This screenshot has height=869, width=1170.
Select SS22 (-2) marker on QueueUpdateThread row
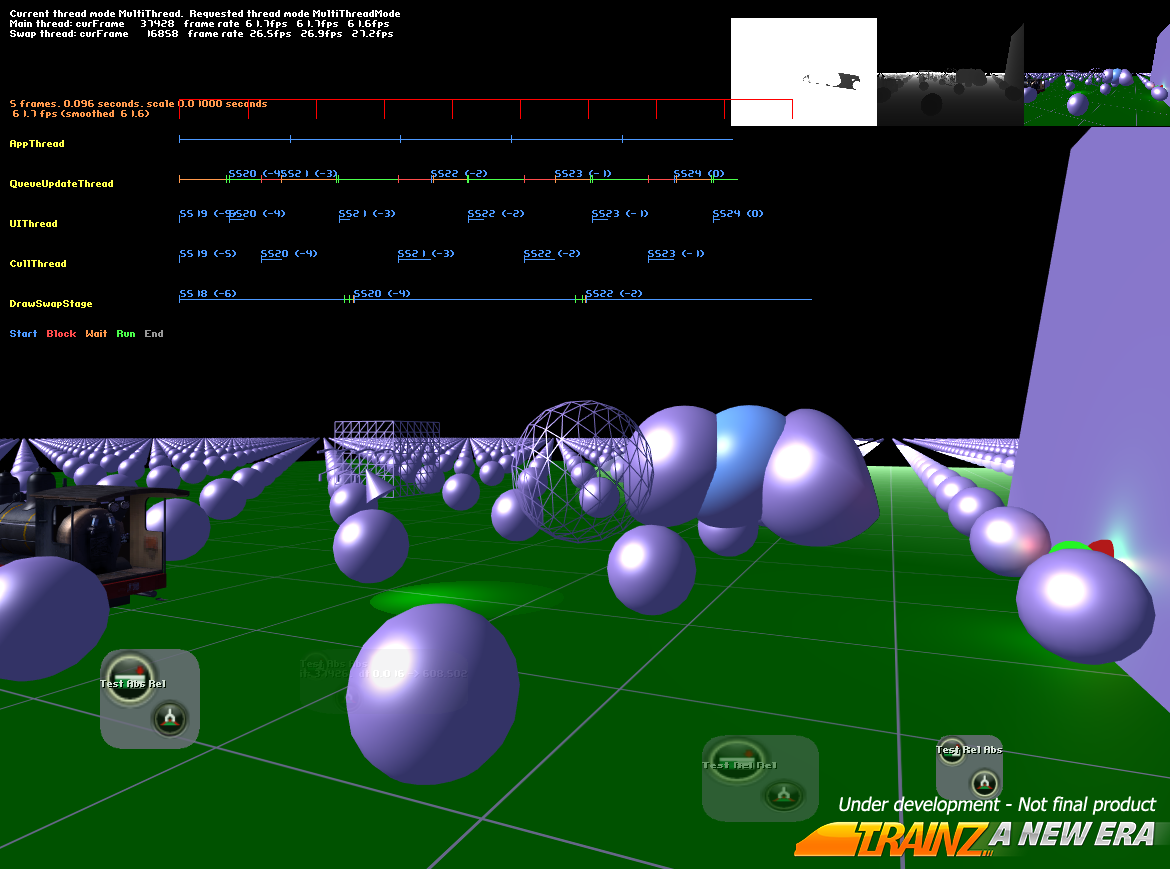click(x=459, y=174)
